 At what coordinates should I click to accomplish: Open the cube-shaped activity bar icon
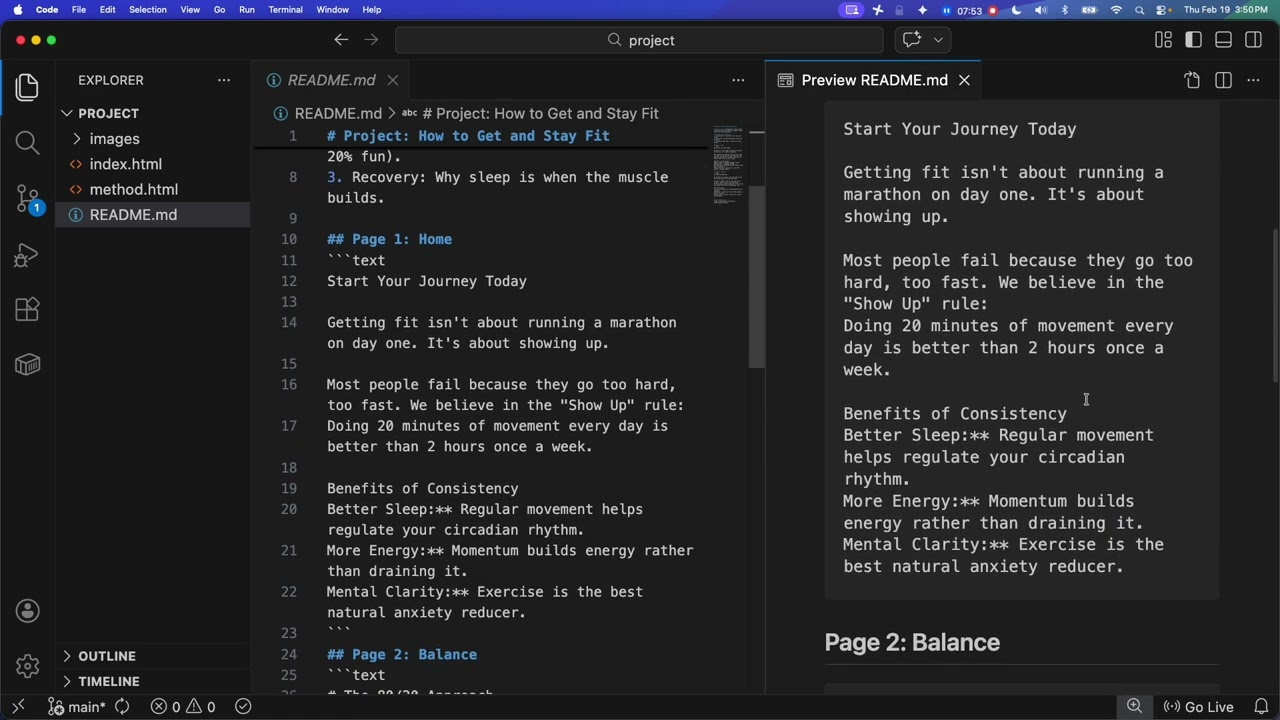(27, 365)
